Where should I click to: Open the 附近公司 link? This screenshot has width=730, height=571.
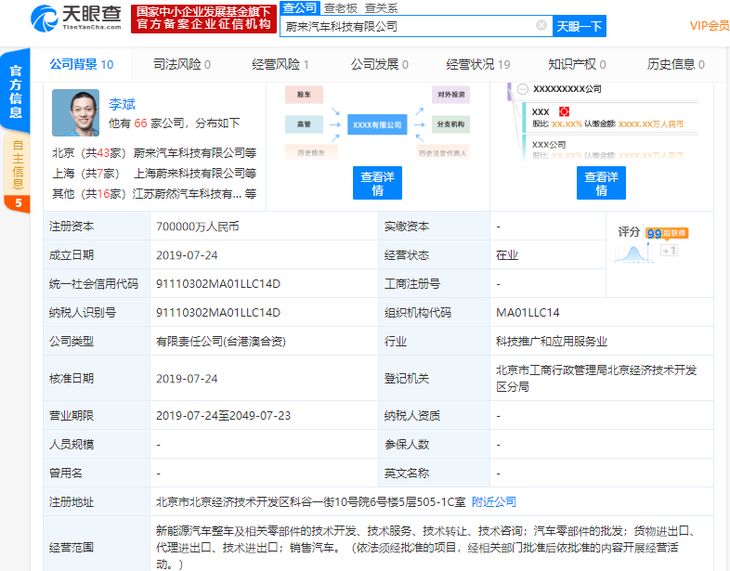[493, 502]
